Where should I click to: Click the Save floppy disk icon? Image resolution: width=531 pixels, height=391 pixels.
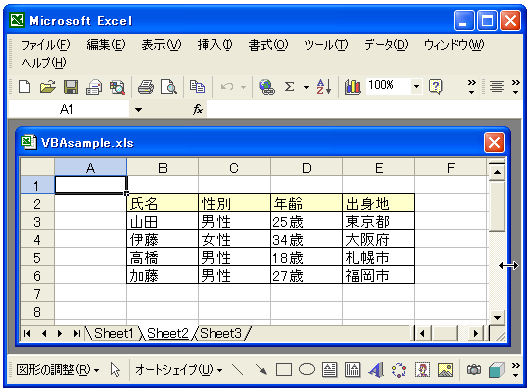(x=71, y=87)
